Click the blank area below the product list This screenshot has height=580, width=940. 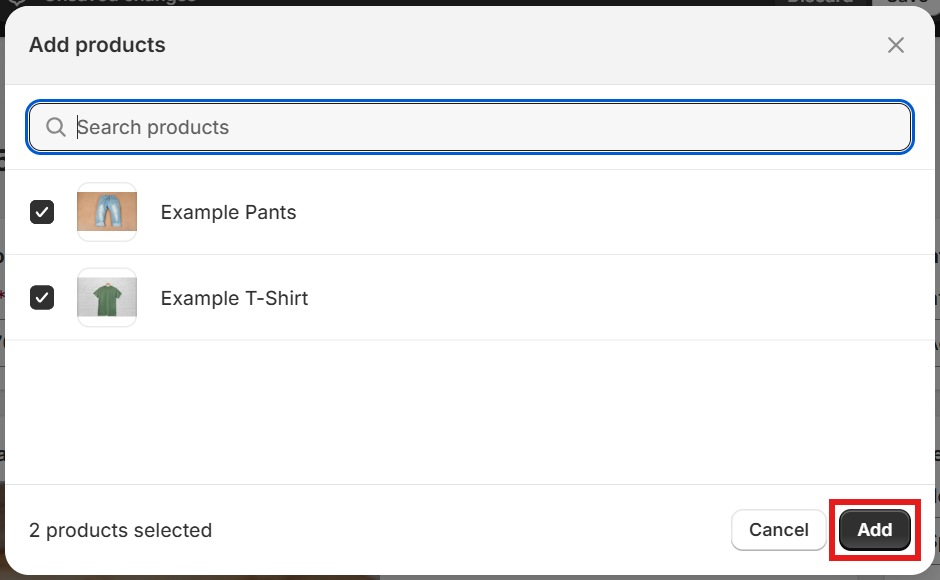click(x=470, y=413)
